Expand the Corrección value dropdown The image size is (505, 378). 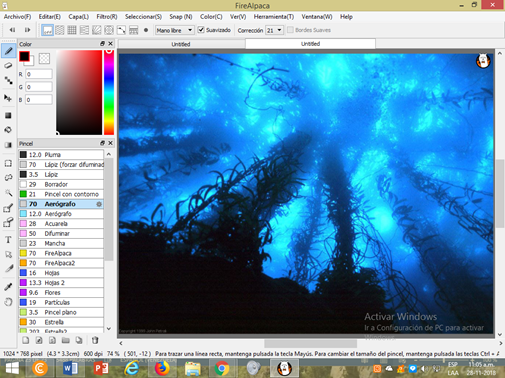(x=274, y=30)
